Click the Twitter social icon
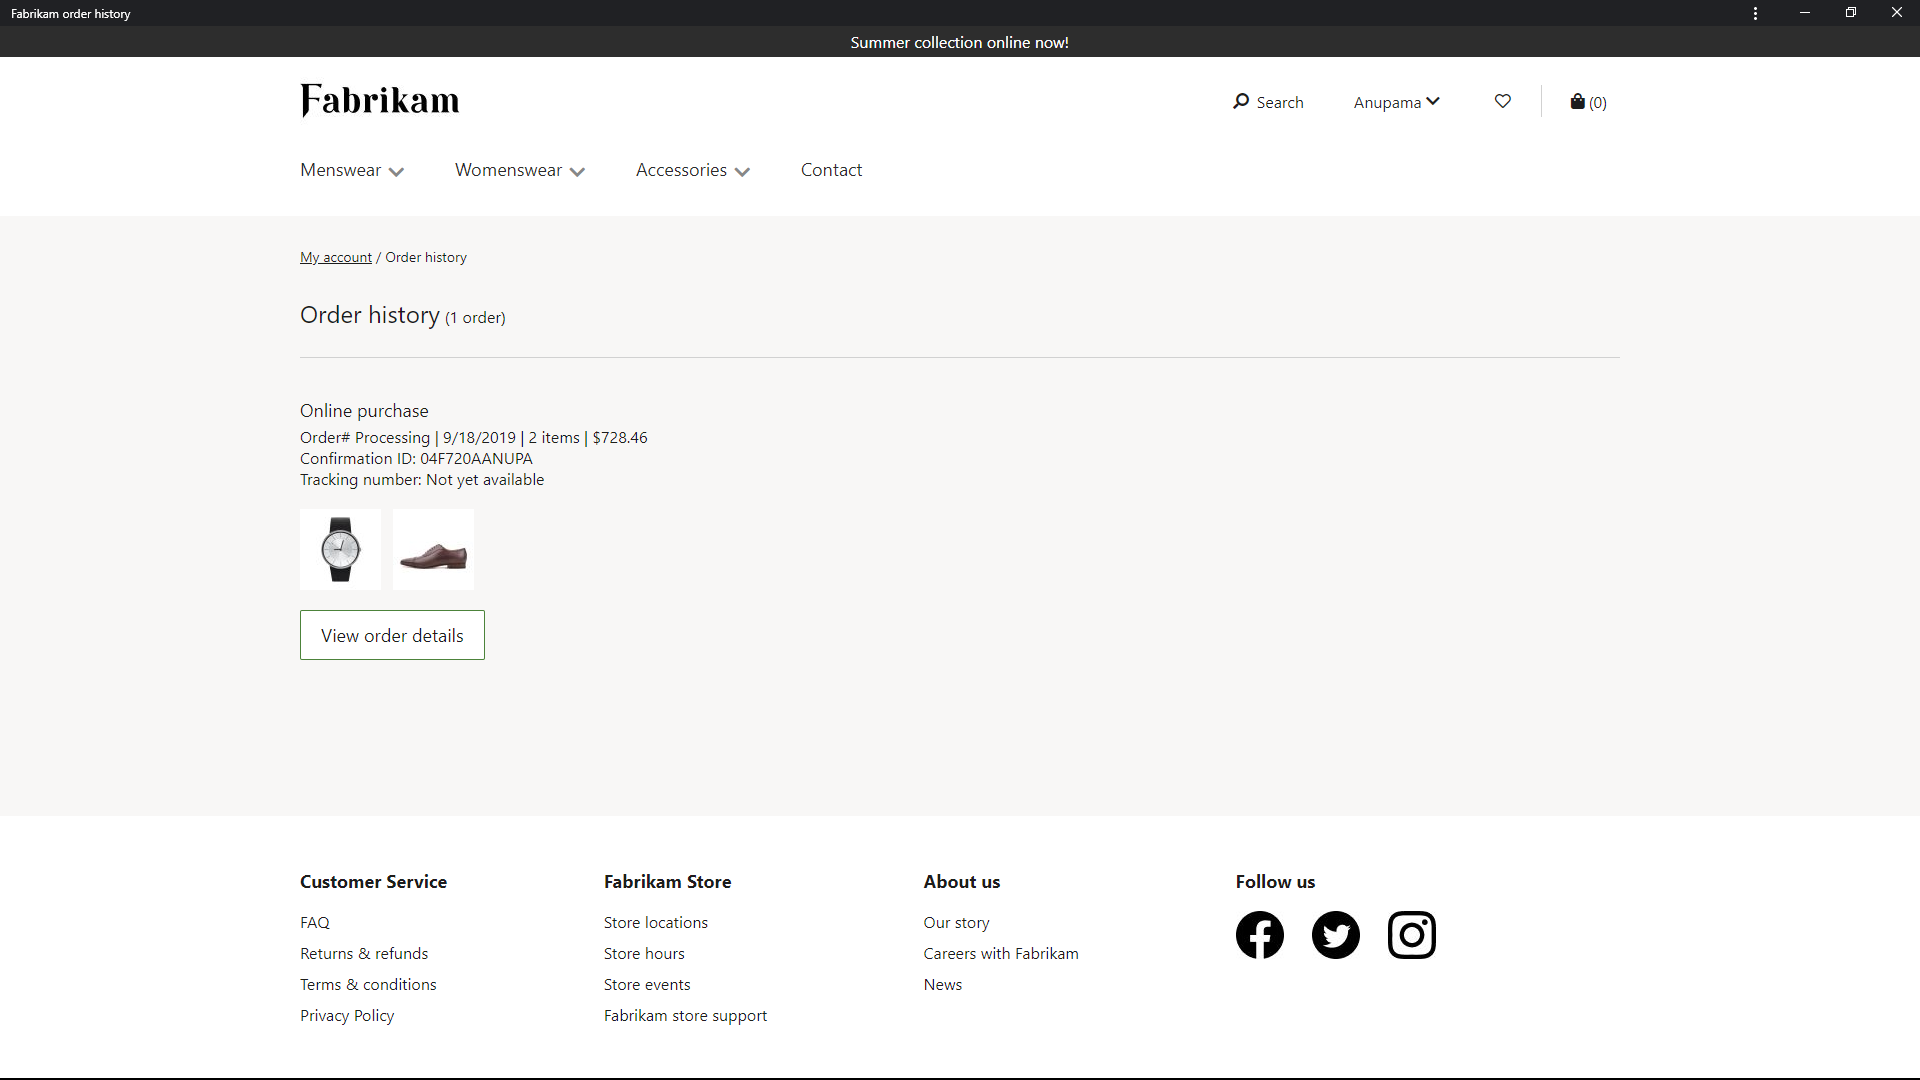Viewport: 1920px width, 1080px height. [x=1336, y=935]
